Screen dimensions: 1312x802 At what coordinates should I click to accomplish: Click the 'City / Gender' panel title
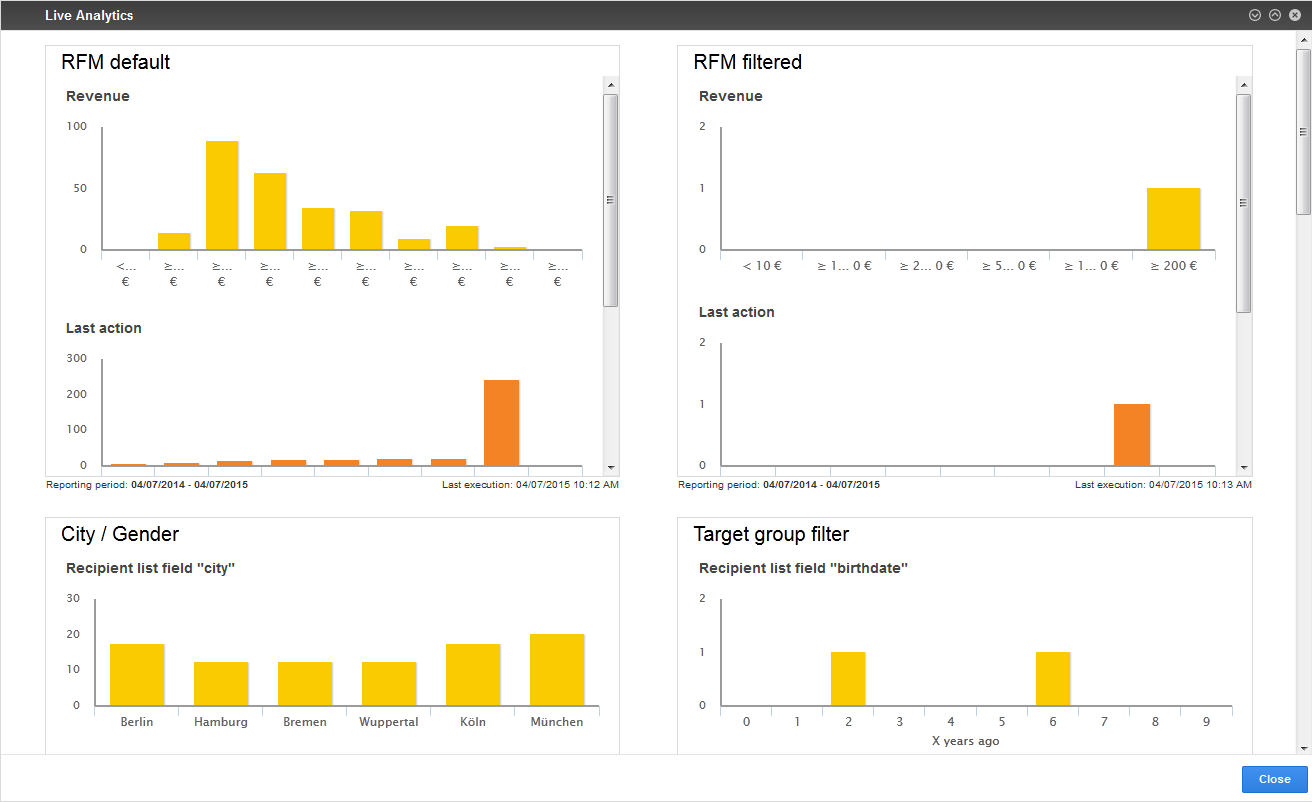pos(120,534)
